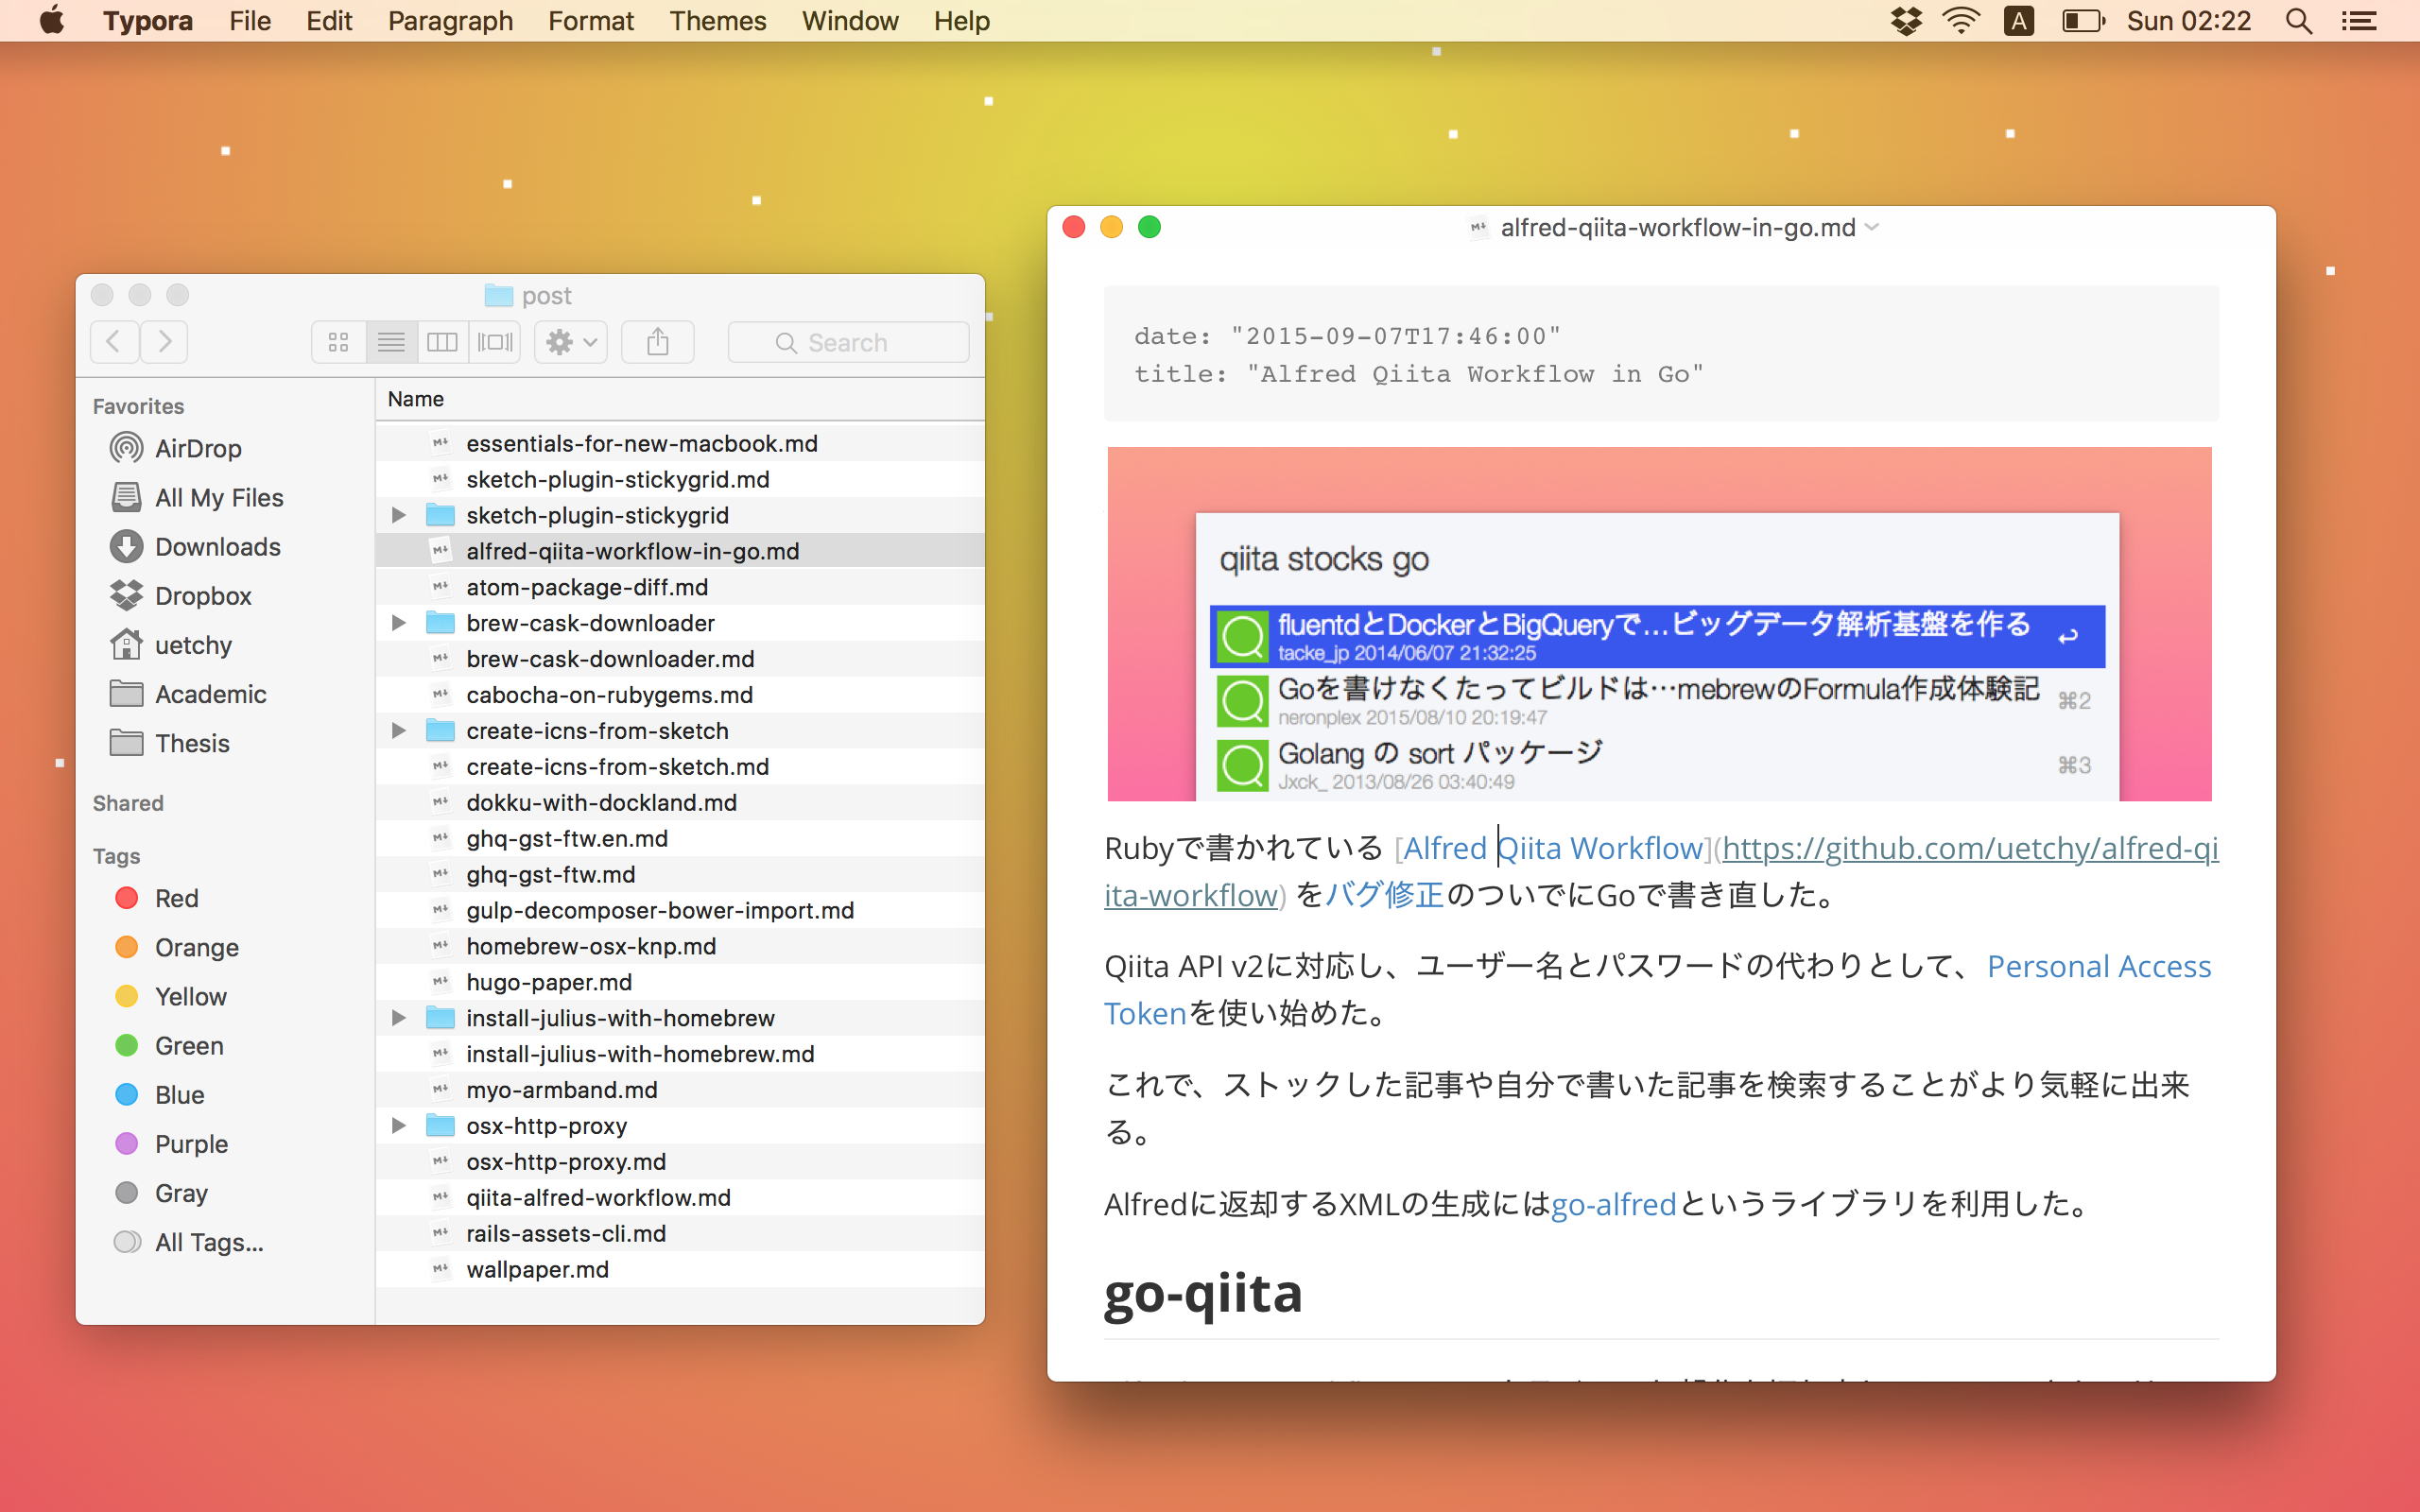The height and width of the screenshot is (1512, 2420).
Task: Click the Finder share icon
Action: coord(657,342)
